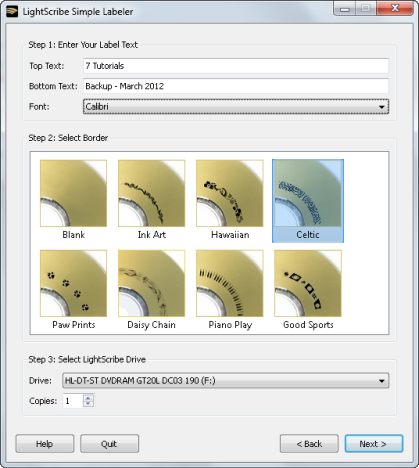
Task: Increase copies with the up arrow
Action: point(88,398)
